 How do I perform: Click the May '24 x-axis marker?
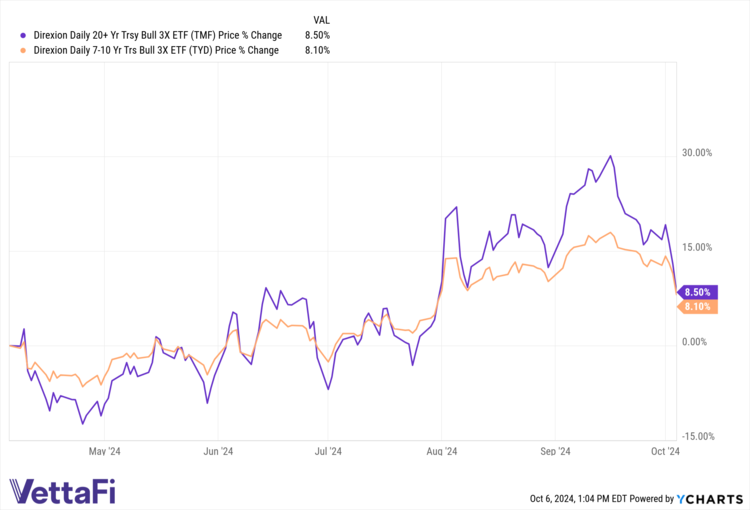tap(104, 451)
